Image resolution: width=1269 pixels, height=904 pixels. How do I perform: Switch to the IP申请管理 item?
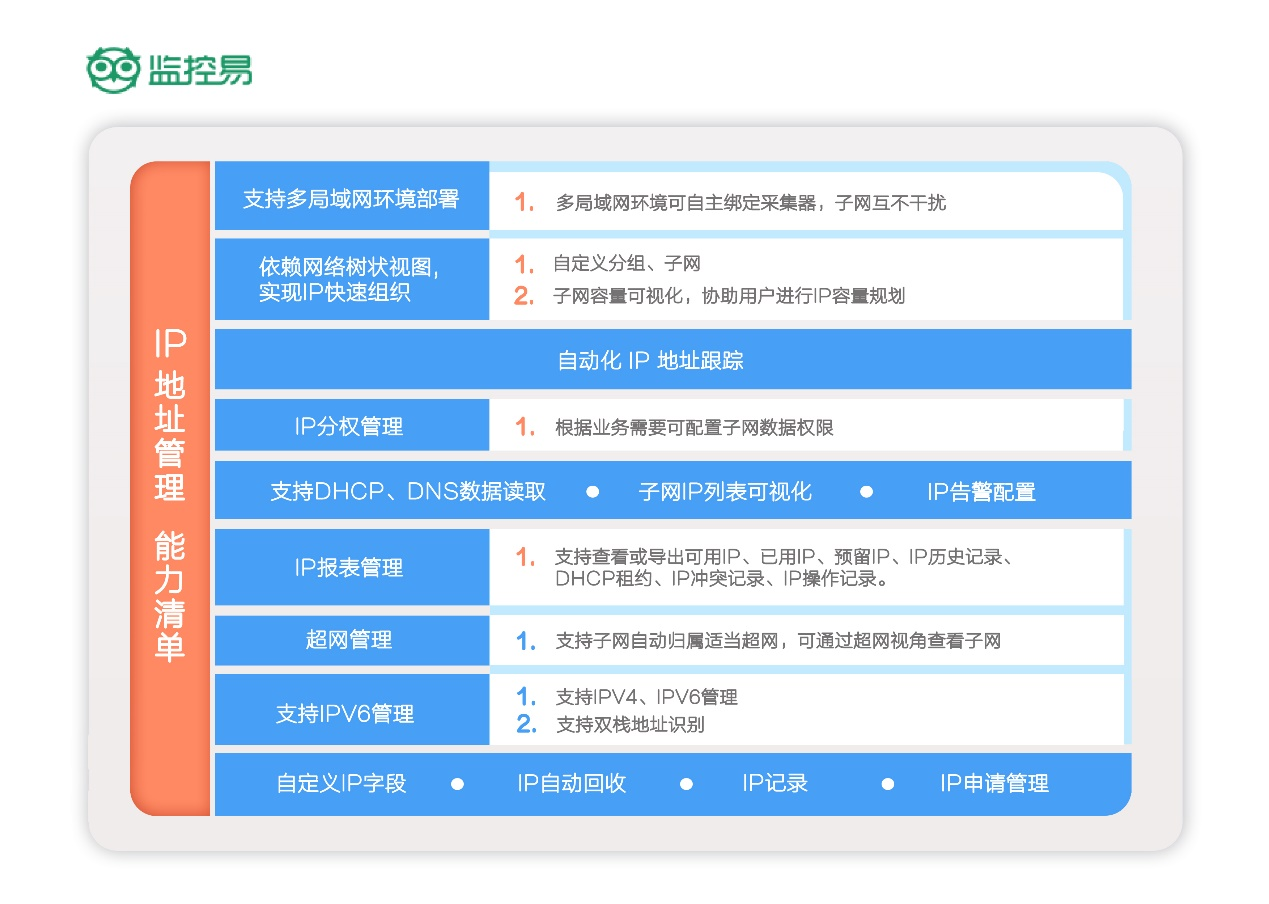click(x=992, y=784)
